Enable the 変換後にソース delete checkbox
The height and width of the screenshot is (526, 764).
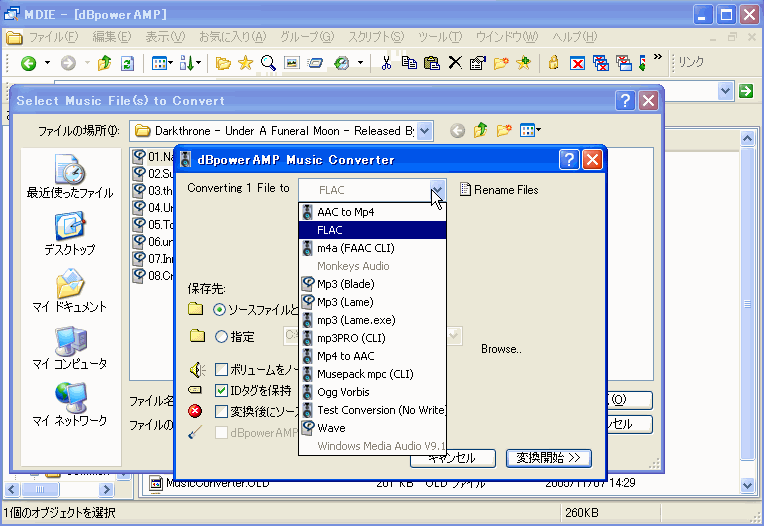pyautogui.click(x=221, y=412)
